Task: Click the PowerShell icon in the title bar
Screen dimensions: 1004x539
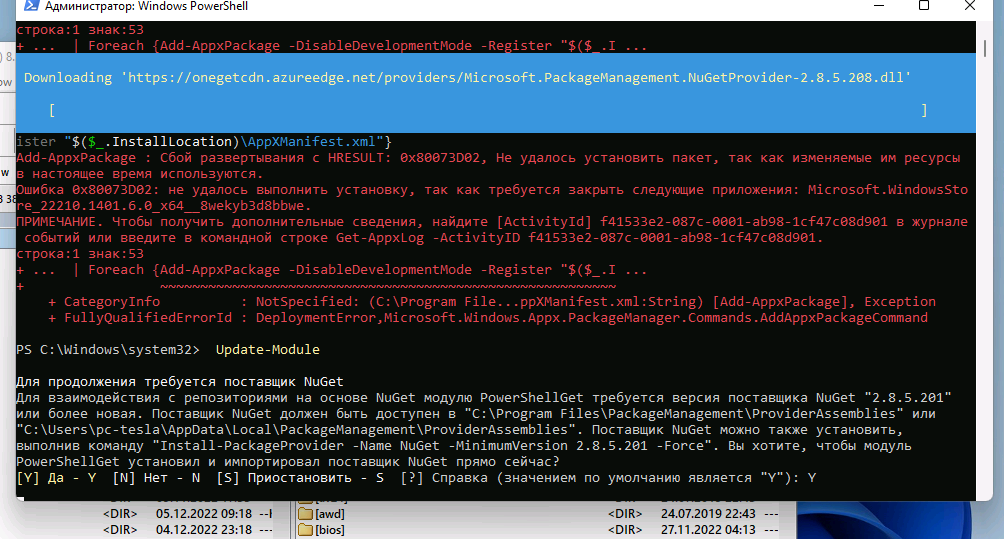Action: coord(31,6)
